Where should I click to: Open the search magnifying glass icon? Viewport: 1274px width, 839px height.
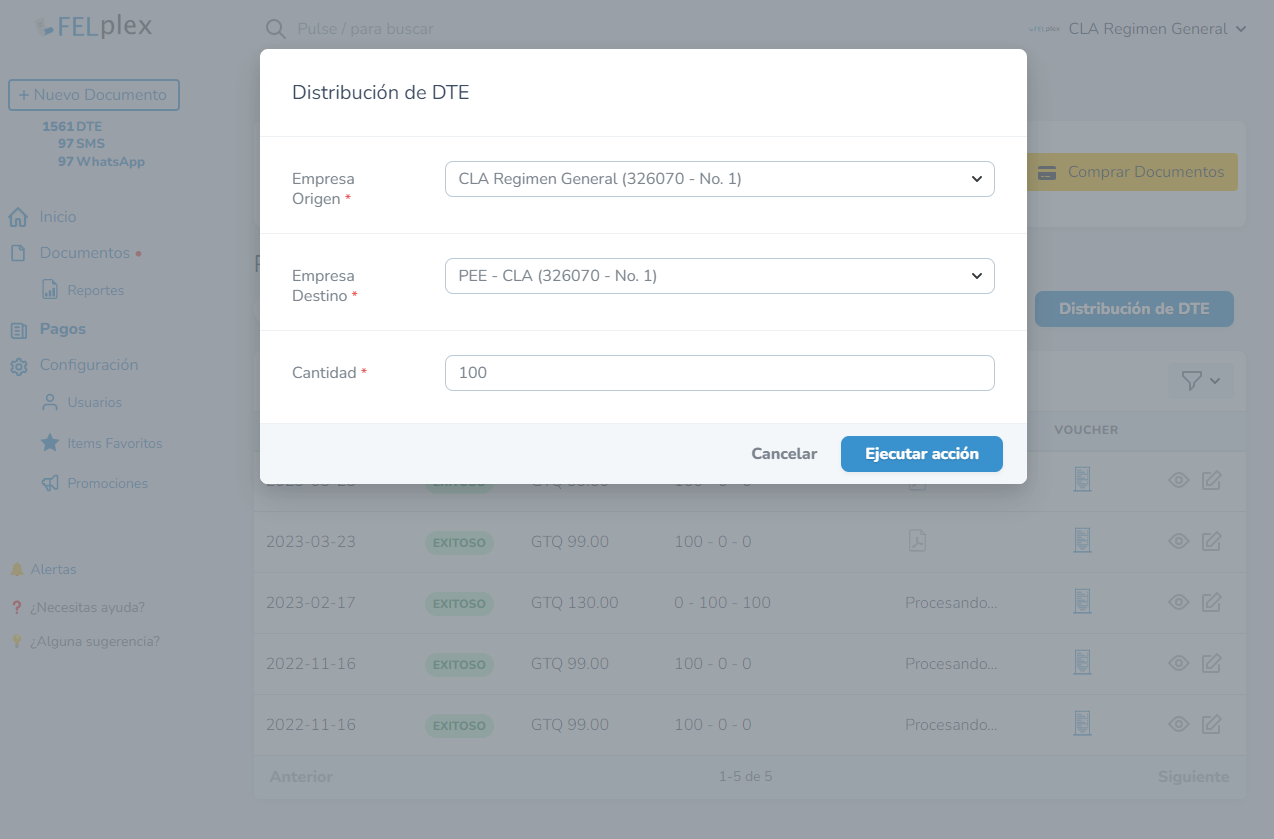[x=275, y=29]
